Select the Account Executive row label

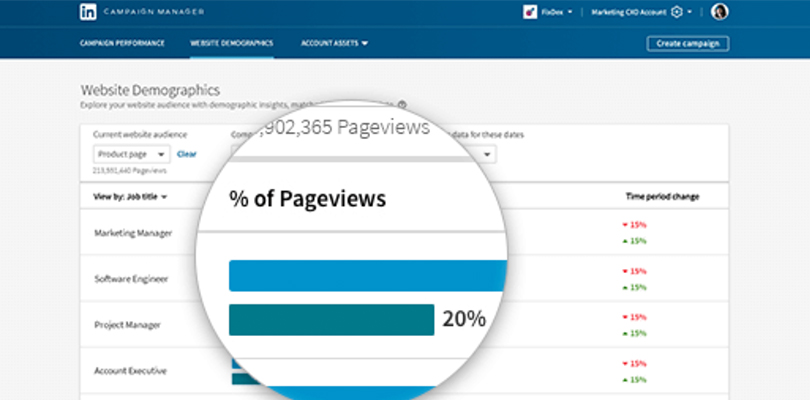tap(130, 371)
